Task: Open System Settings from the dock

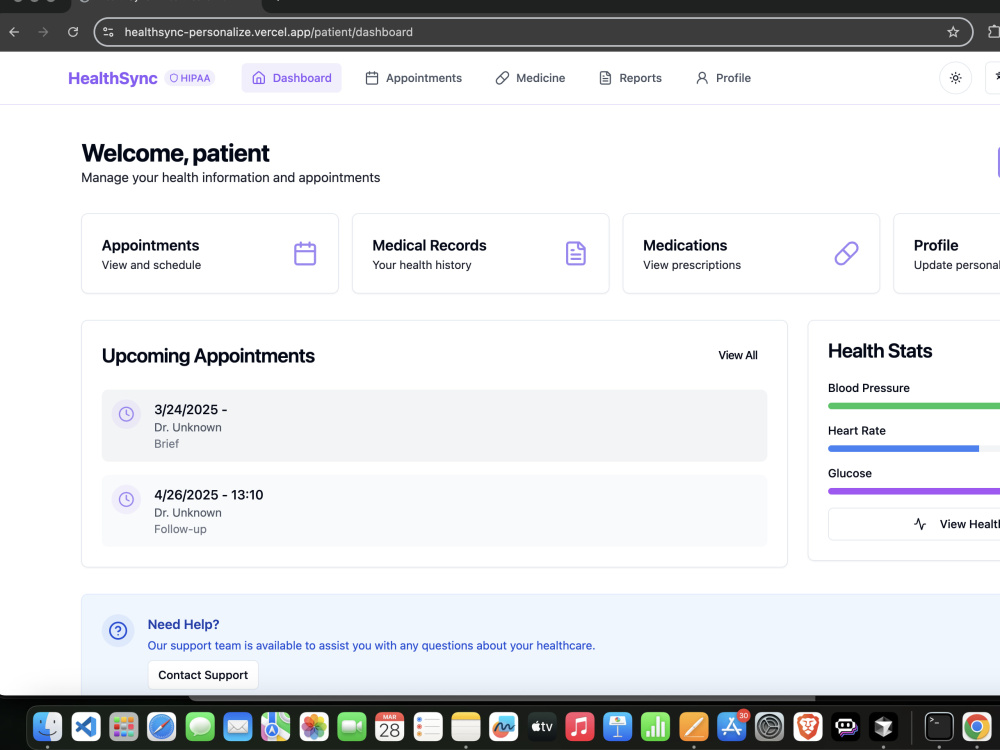Action: point(770,727)
